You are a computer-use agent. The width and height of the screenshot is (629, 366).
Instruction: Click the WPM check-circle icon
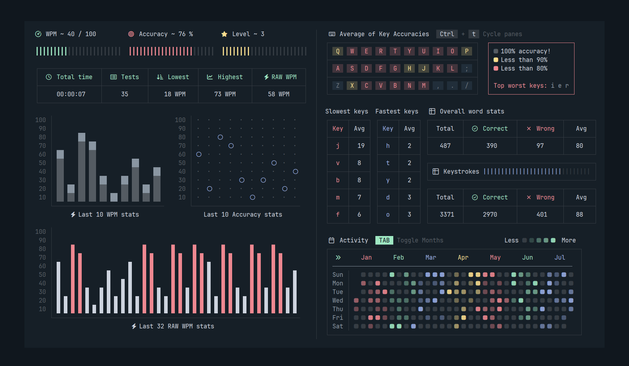[38, 34]
